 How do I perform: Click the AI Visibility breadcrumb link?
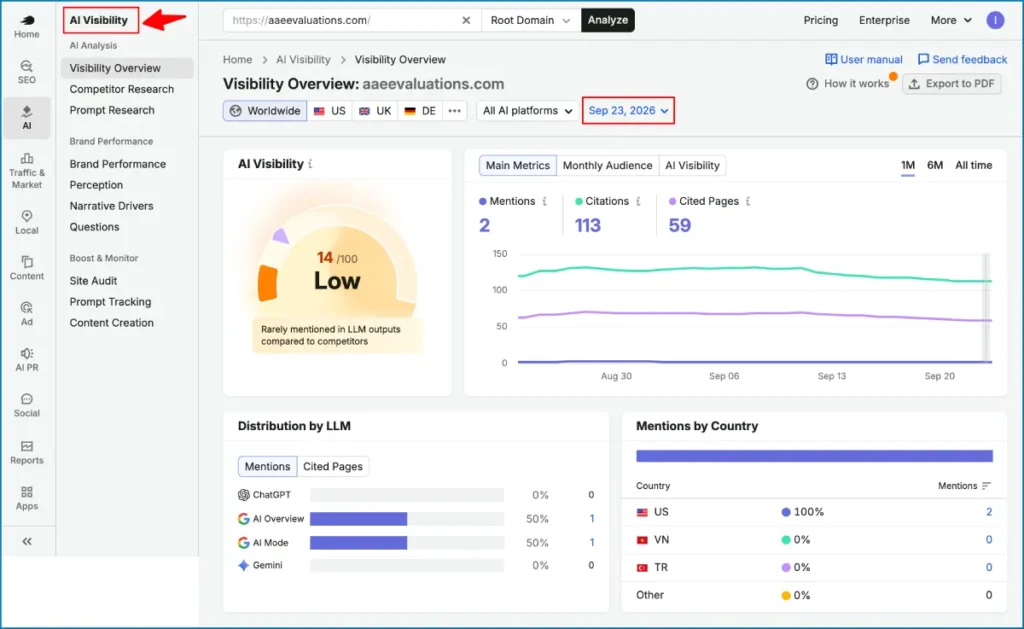click(x=303, y=59)
